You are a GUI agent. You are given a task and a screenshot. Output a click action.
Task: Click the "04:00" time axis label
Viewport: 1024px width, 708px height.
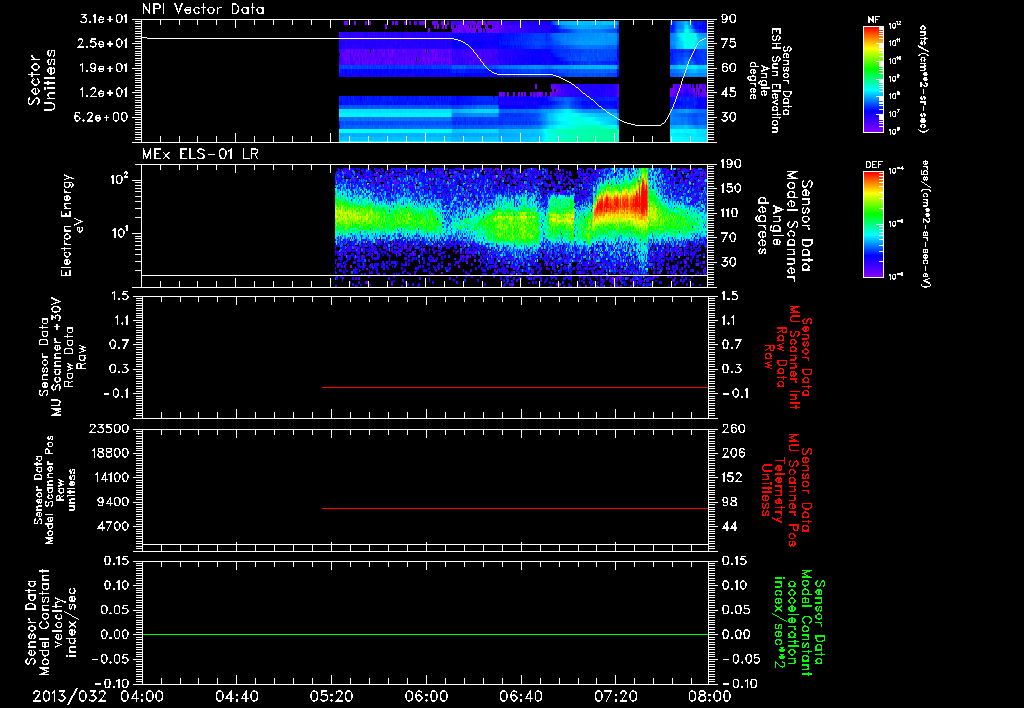142,696
